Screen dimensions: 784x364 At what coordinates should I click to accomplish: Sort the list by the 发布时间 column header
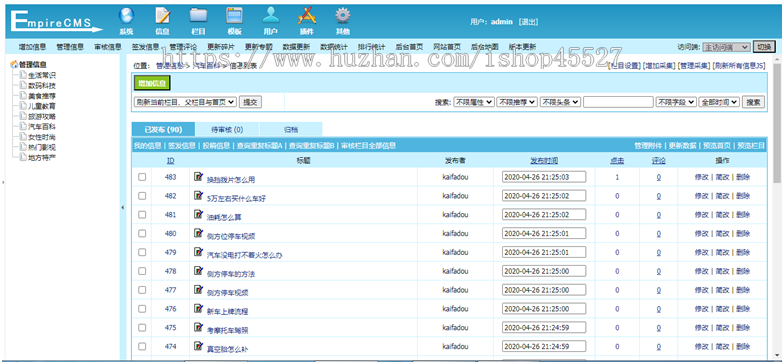click(544, 160)
